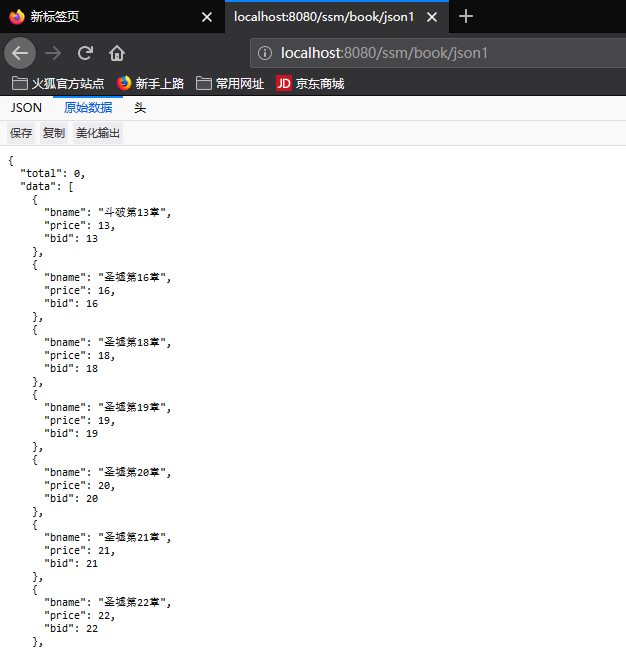This screenshot has width=626, height=649.
Task: Open the 京东商城 bookmark
Action: coord(310,84)
